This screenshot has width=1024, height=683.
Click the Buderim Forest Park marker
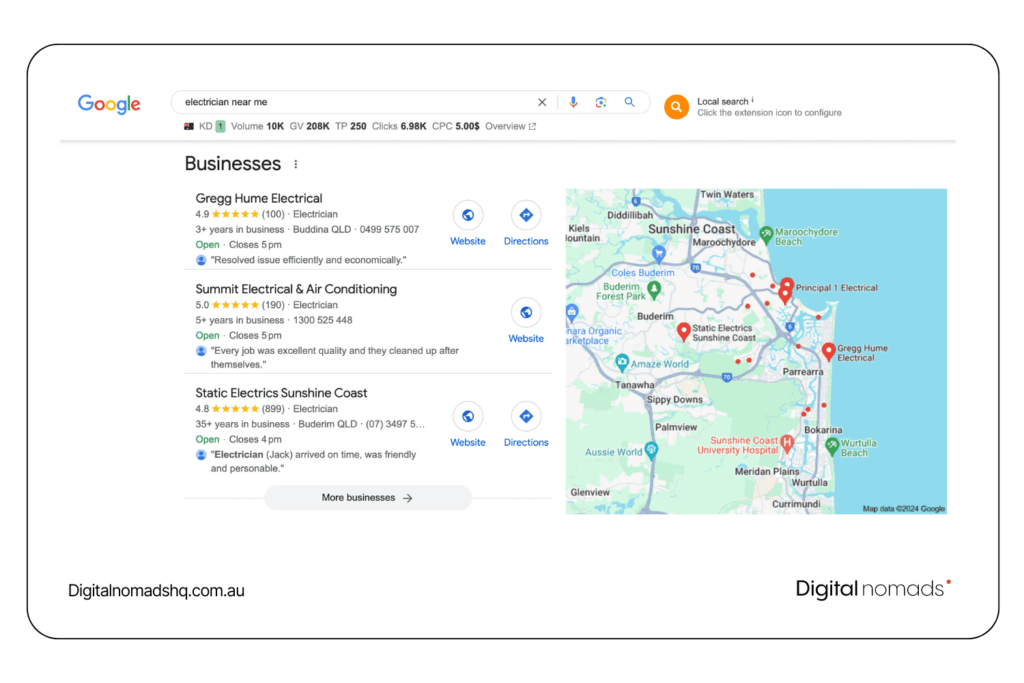pyautogui.click(x=654, y=288)
